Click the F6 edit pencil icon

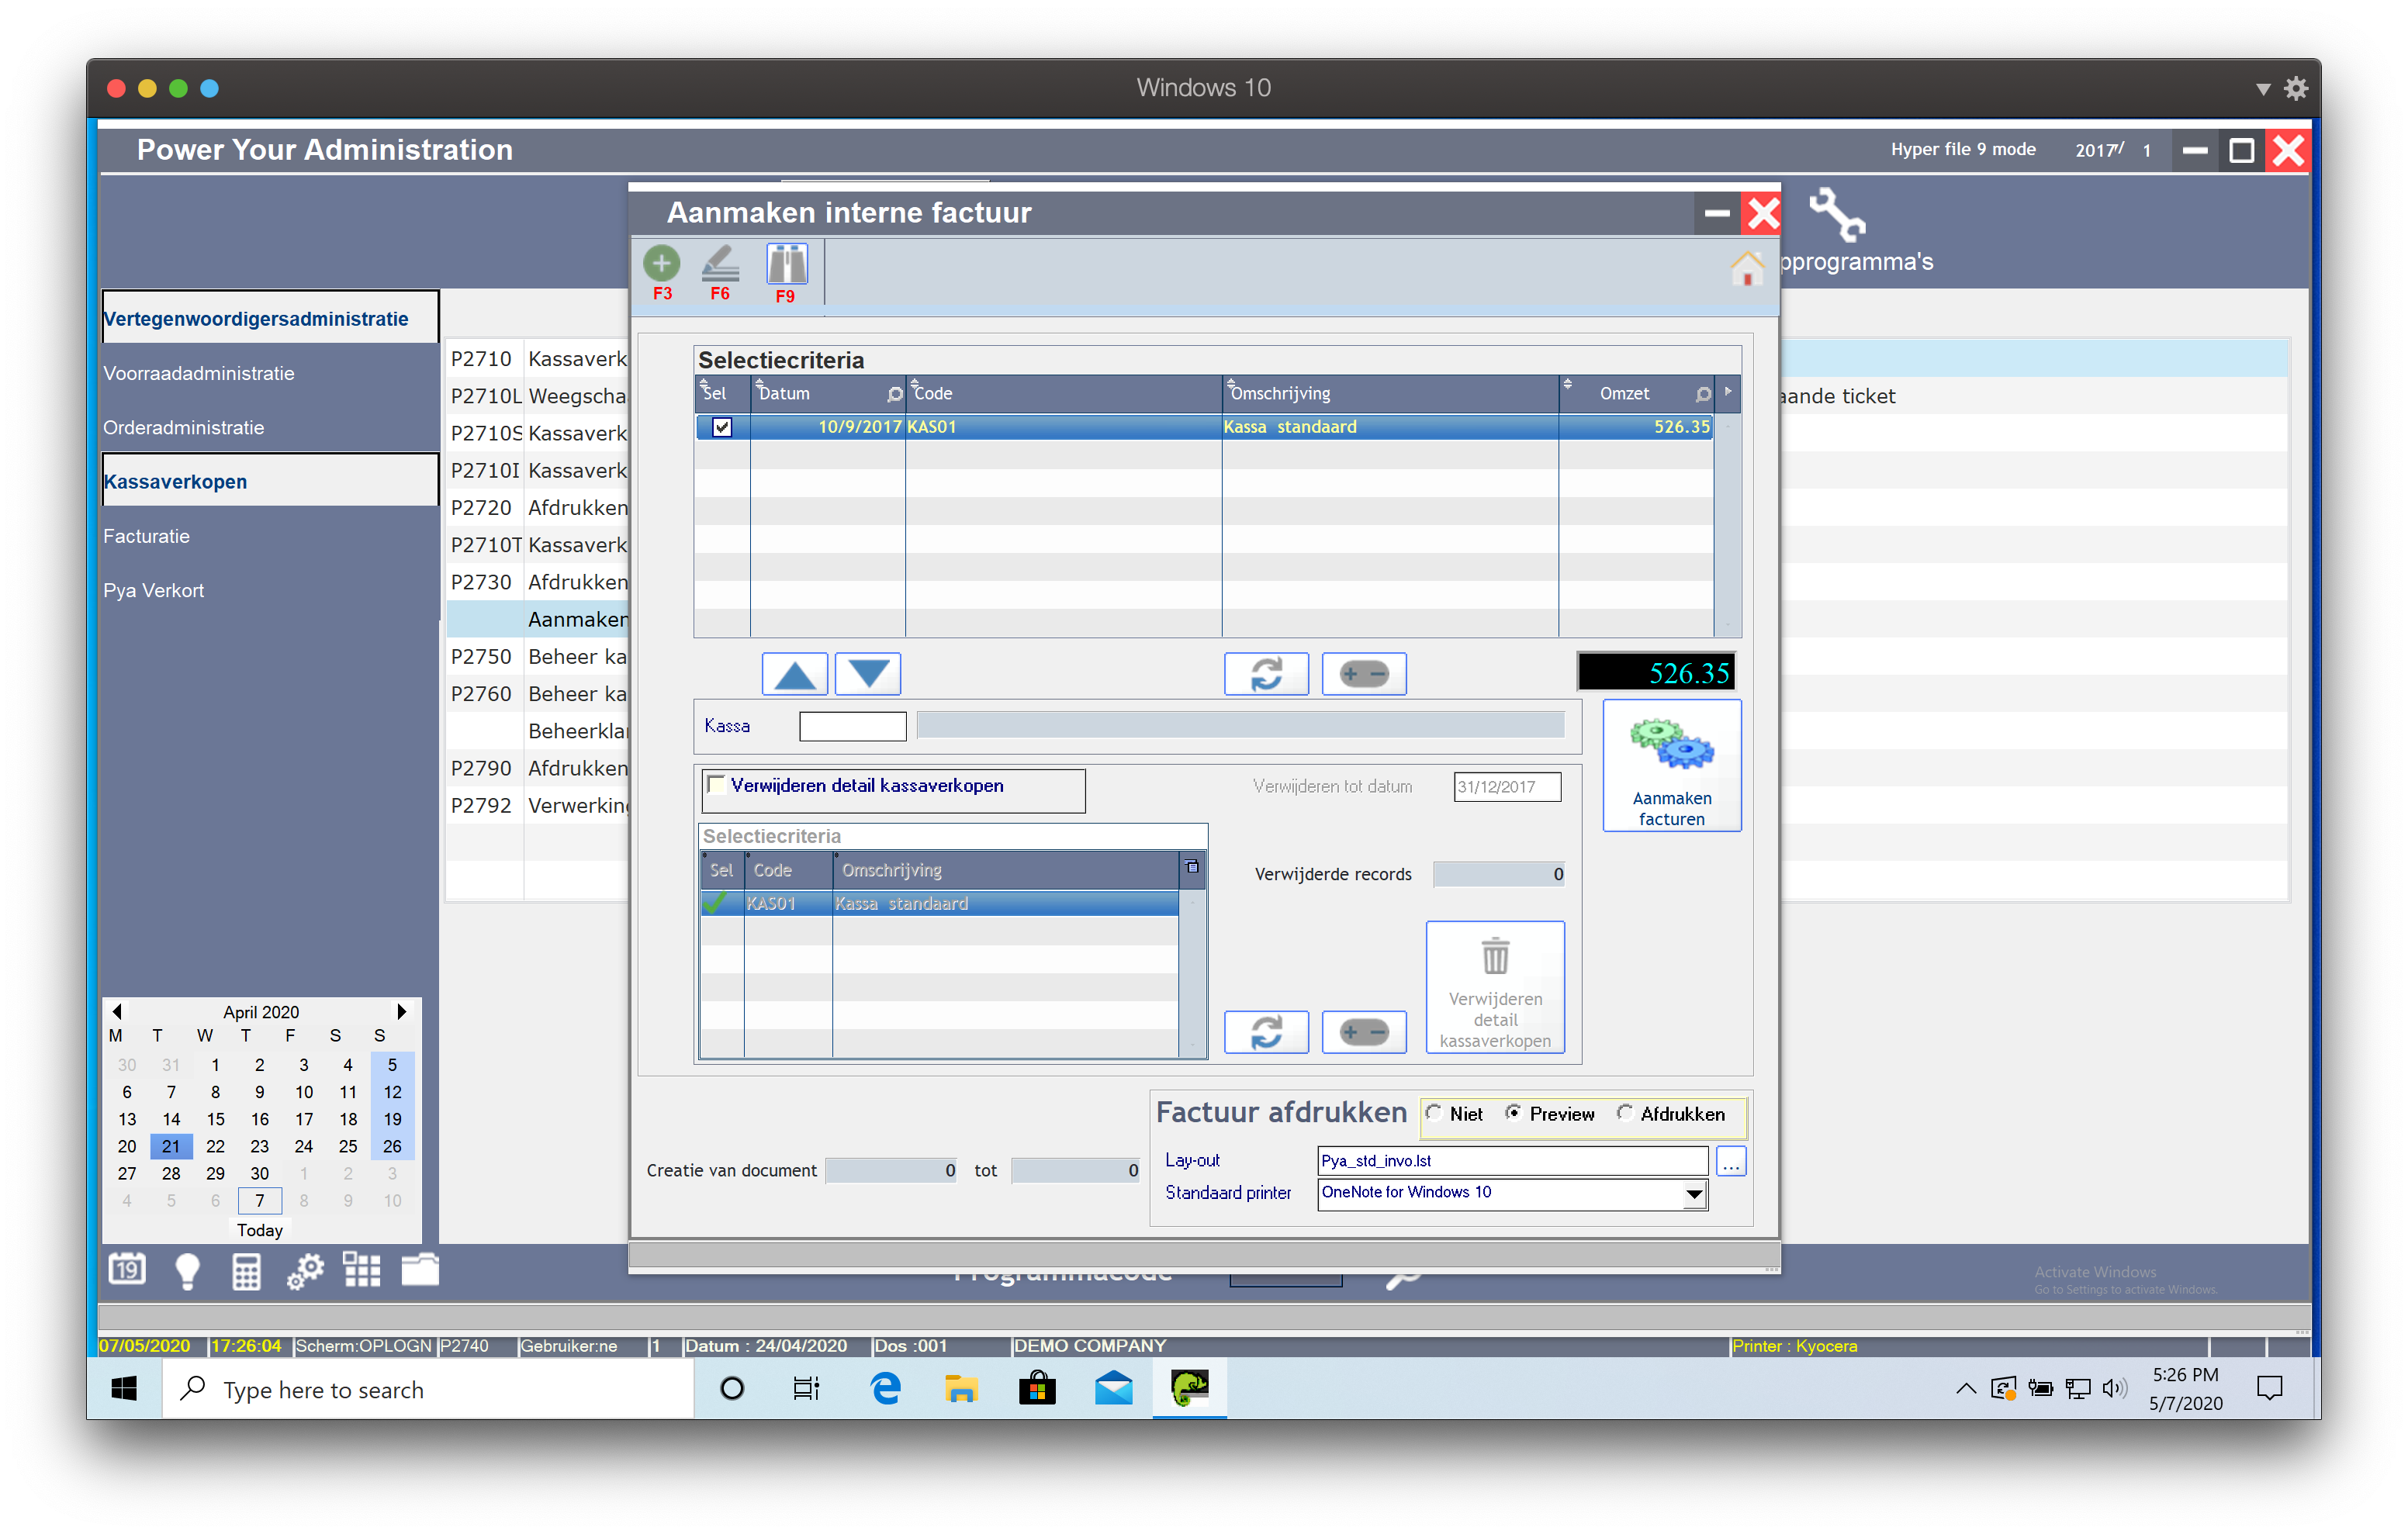click(x=720, y=264)
